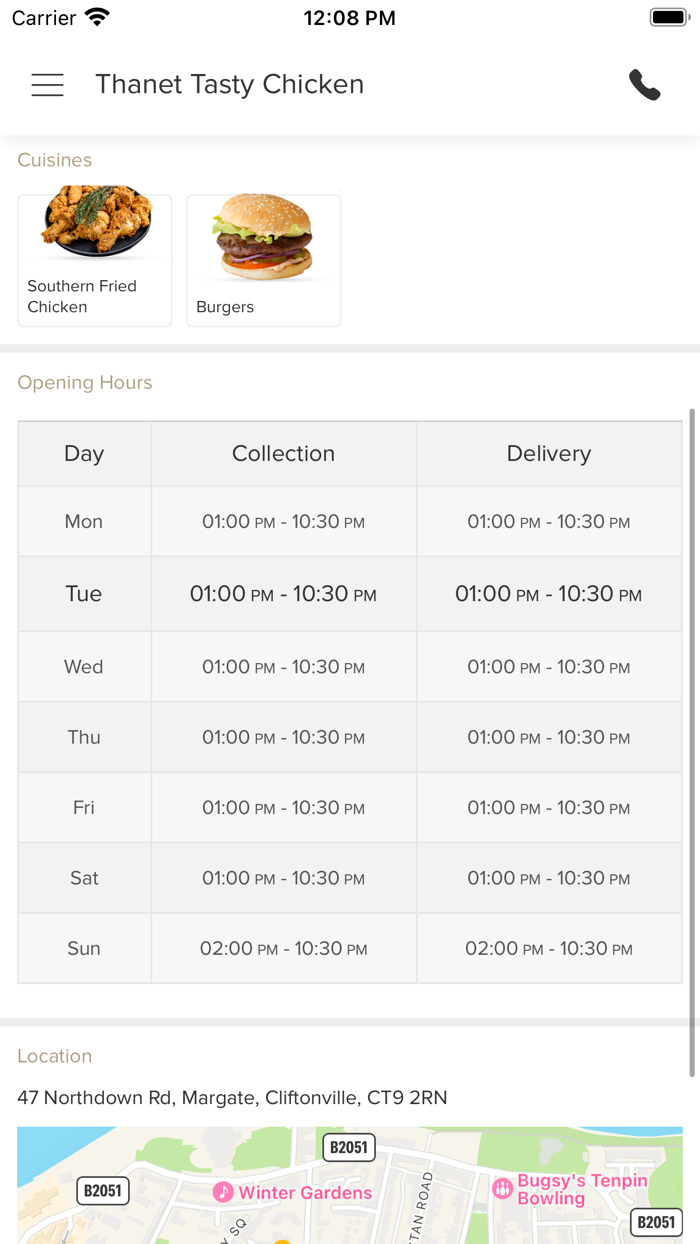
Task: Click Sunday's collection hours cell
Action: (283, 949)
